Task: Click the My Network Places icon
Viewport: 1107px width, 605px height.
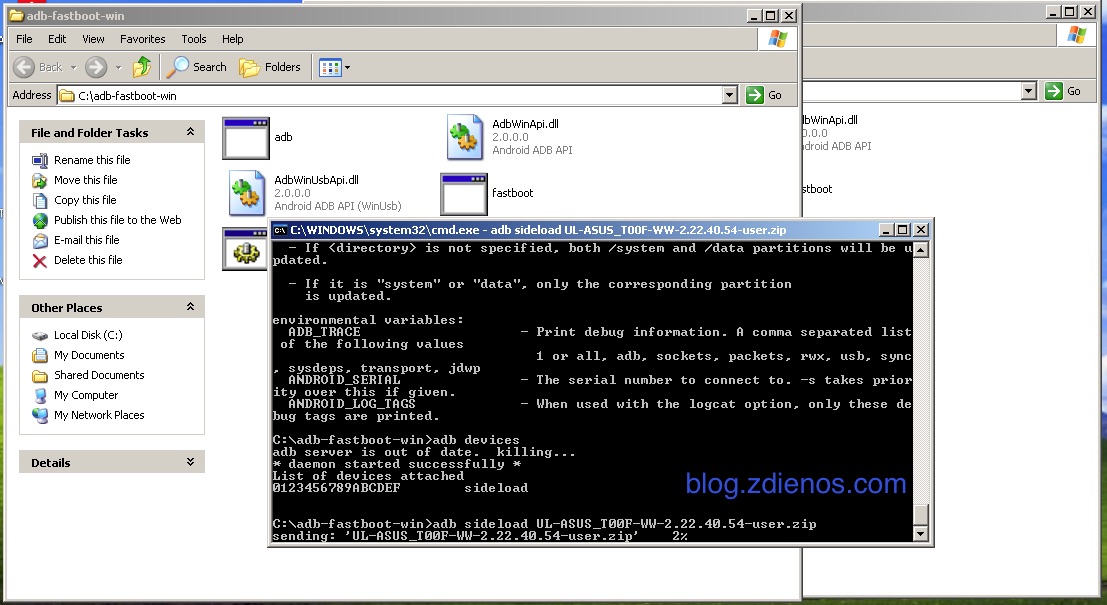Action: click(40, 415)
